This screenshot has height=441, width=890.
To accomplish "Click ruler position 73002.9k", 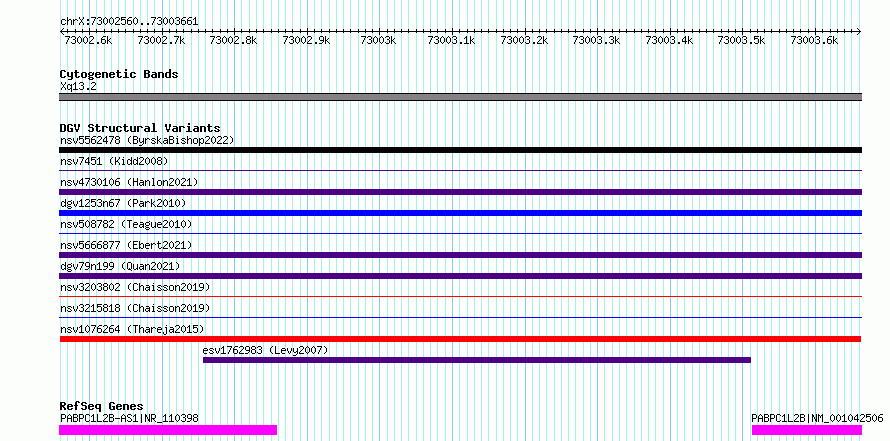I will click(x=306, y=40).
